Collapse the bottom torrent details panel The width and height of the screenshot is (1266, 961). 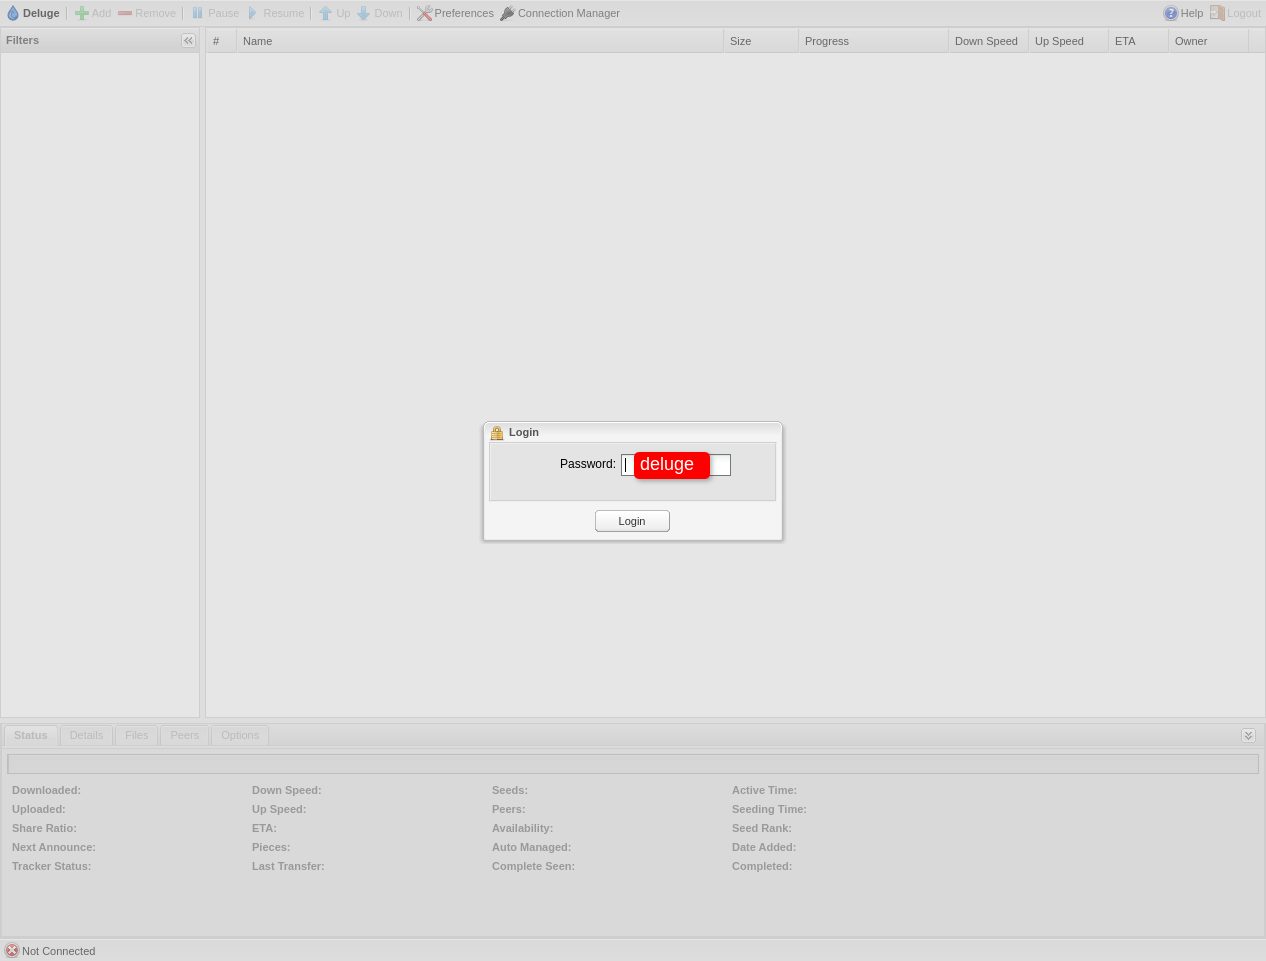(x=1248, y=735)
